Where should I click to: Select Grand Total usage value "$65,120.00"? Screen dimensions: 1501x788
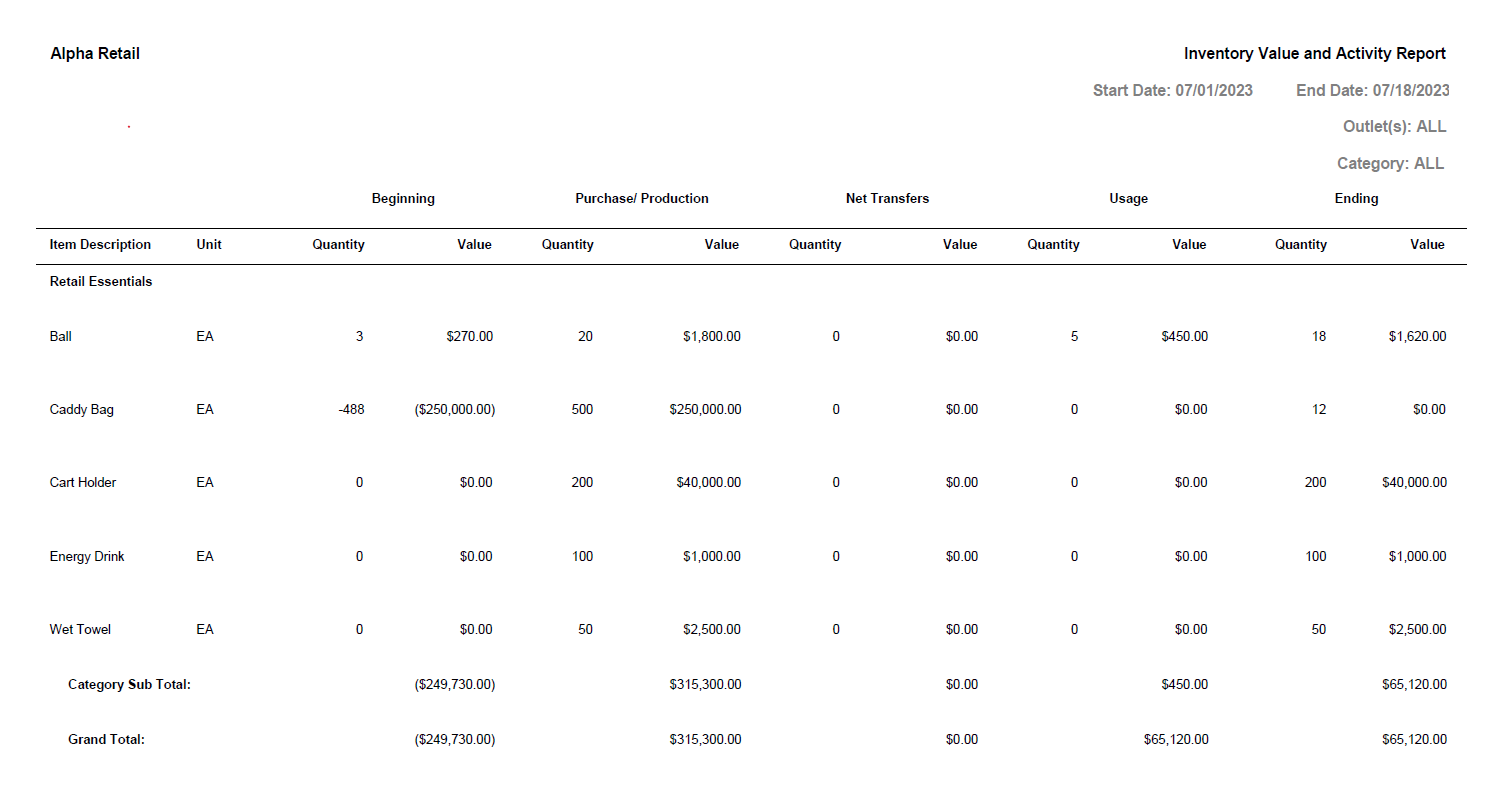(1176, 740)
